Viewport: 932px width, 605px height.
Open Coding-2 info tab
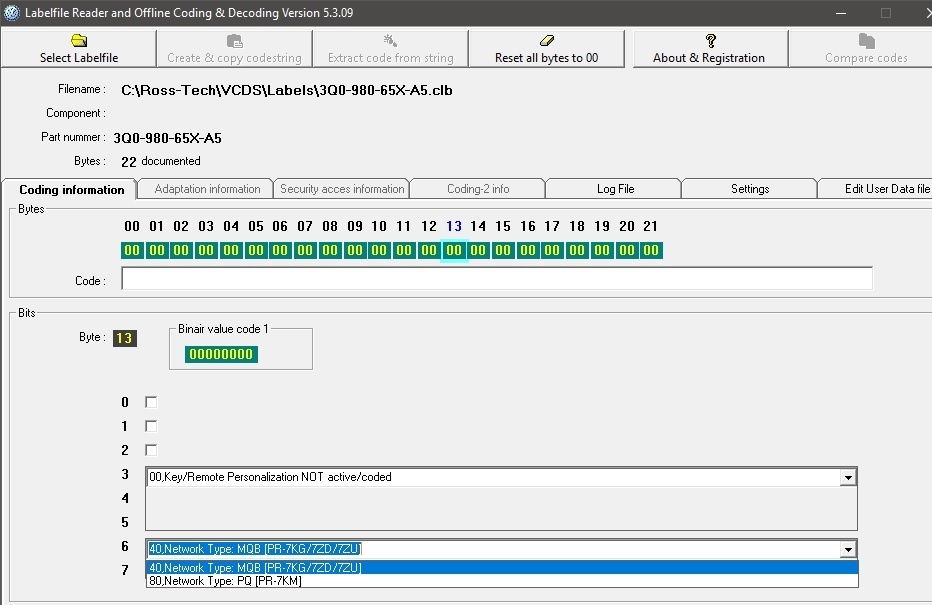click(478, 189)
